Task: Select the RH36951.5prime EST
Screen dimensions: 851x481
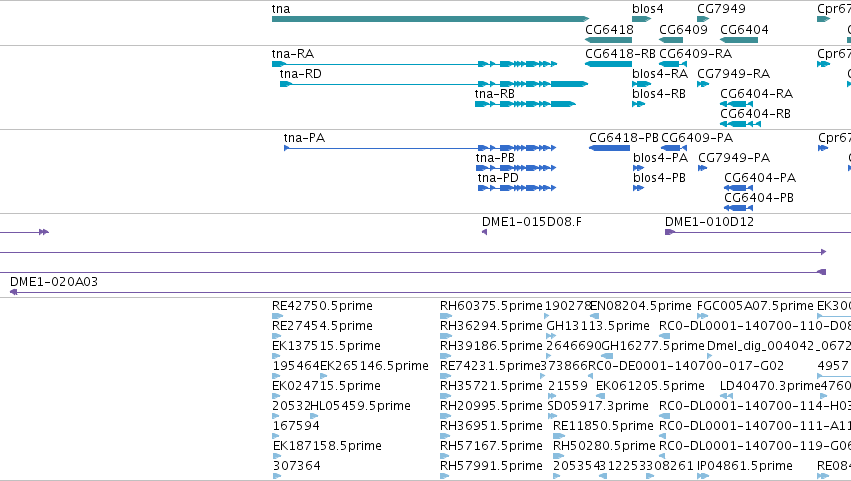Action: (445, 436)
